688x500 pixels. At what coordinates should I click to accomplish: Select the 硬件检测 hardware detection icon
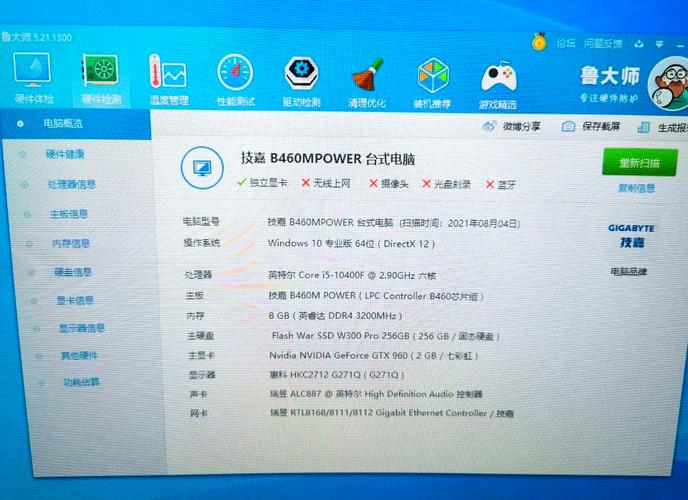101,79
